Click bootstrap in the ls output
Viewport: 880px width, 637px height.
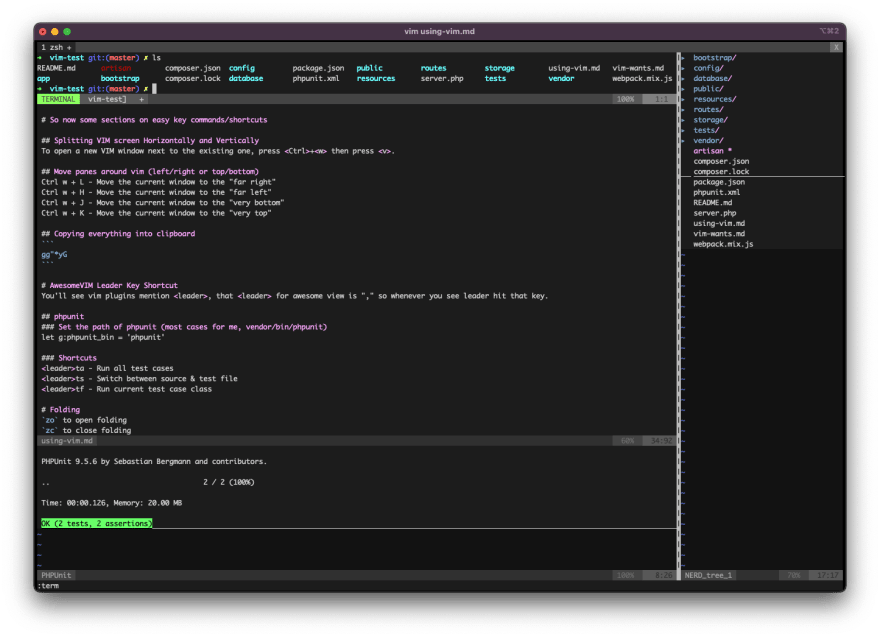[120, 79]
